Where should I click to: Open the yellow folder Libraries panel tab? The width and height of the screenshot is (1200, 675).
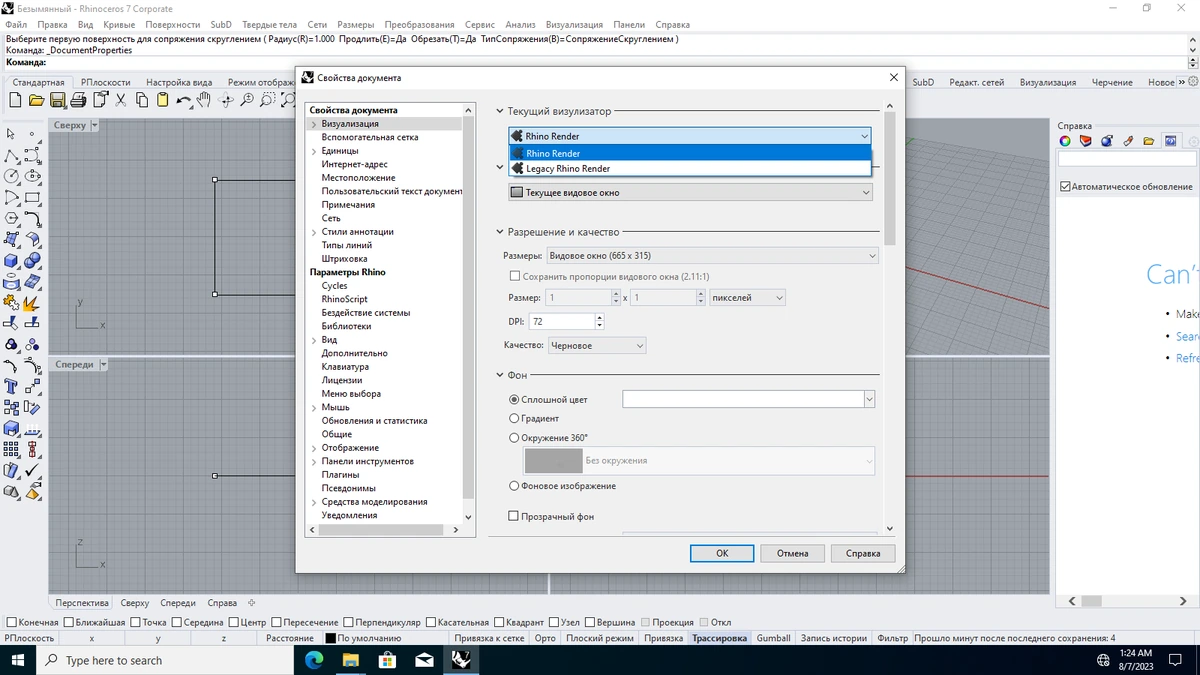1149,141
